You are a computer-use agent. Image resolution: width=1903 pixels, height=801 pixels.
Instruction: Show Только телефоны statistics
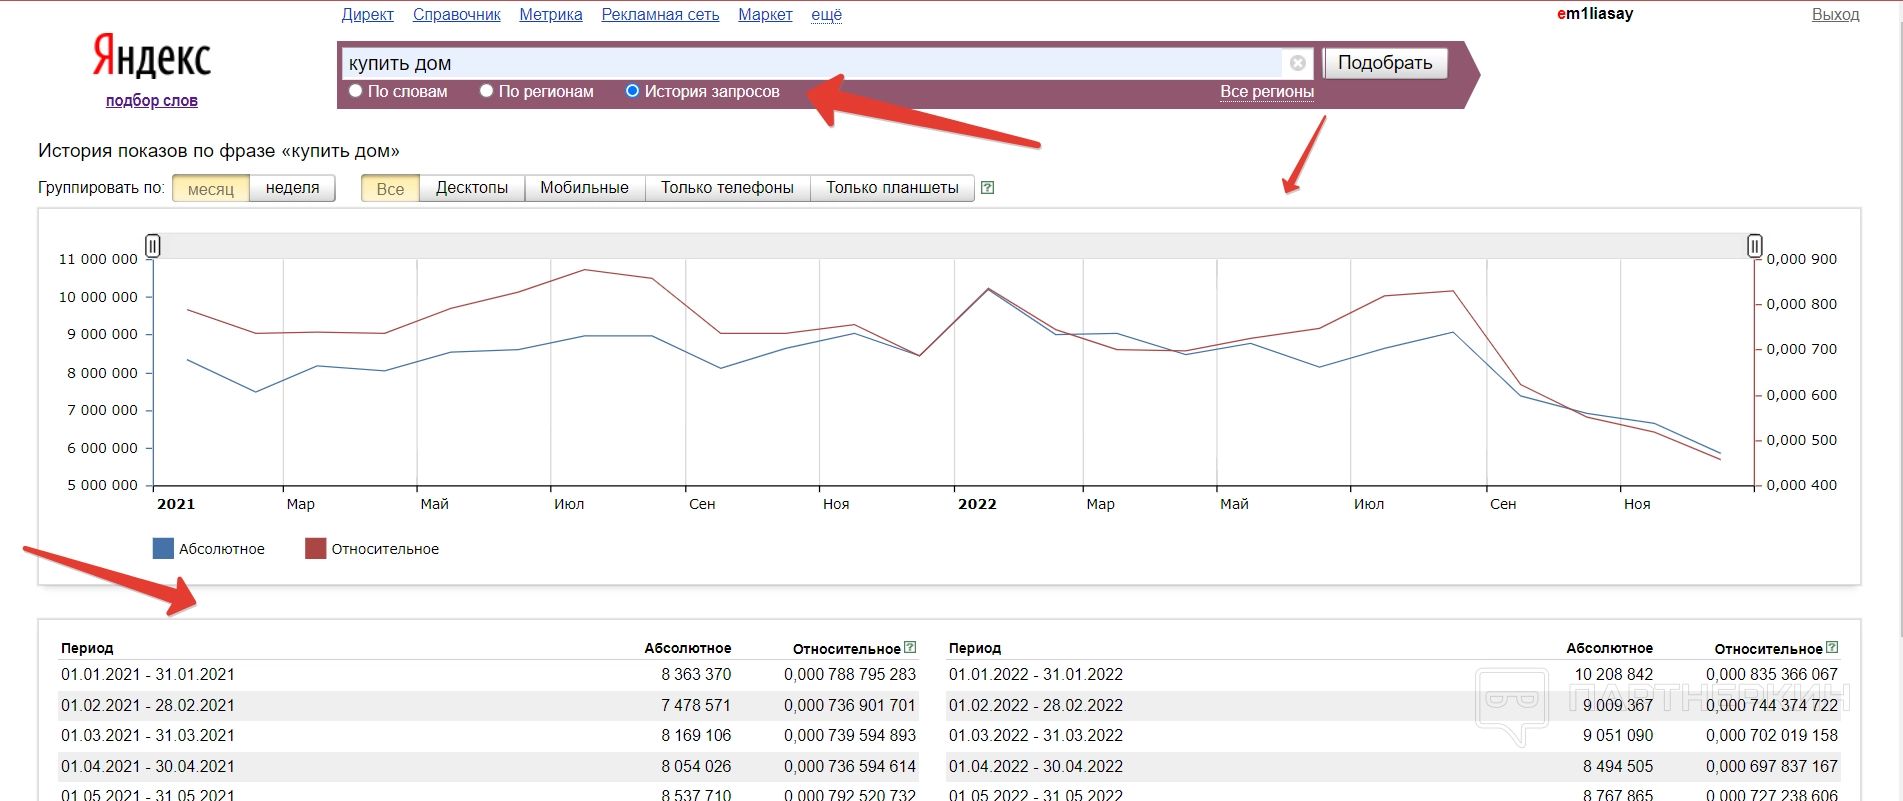[x=727, y=188]
